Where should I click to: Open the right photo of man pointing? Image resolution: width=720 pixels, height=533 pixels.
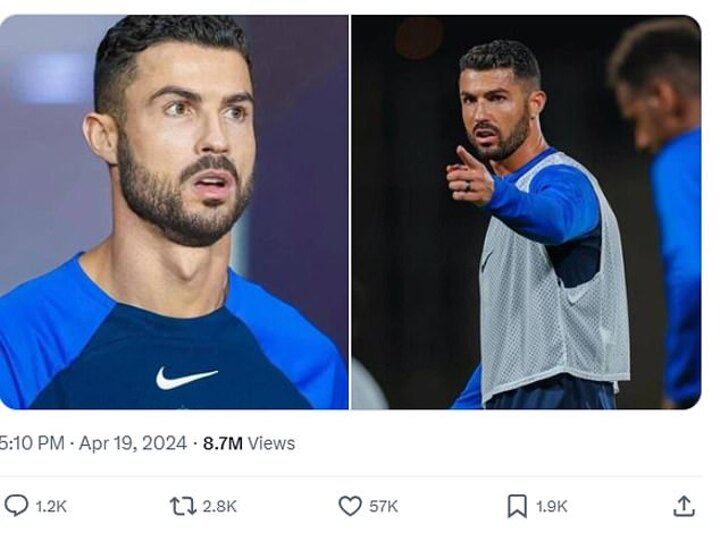(x=525, y=211)
